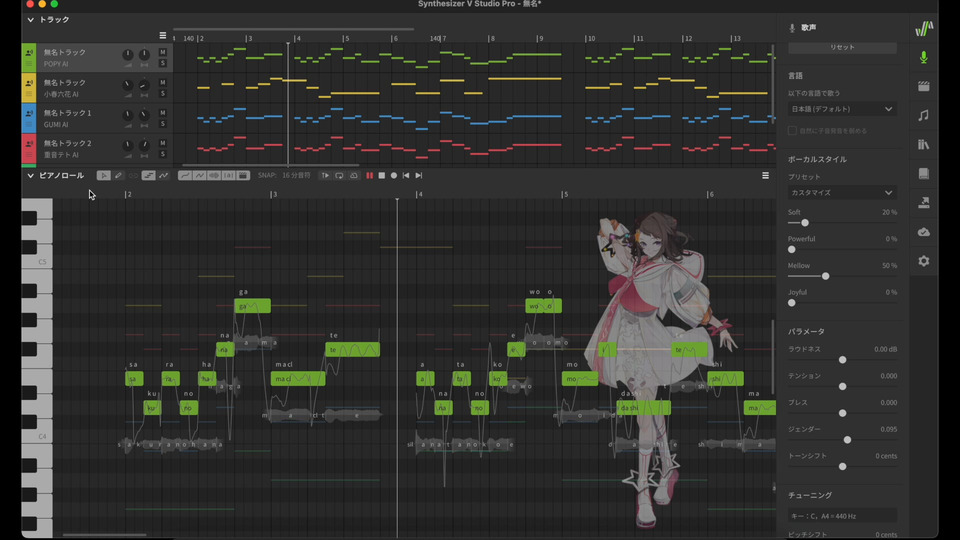Screen dimensions: 960x540
Task: Click bar 5 marker in piano roll ruler
Action: coord(564,194)
